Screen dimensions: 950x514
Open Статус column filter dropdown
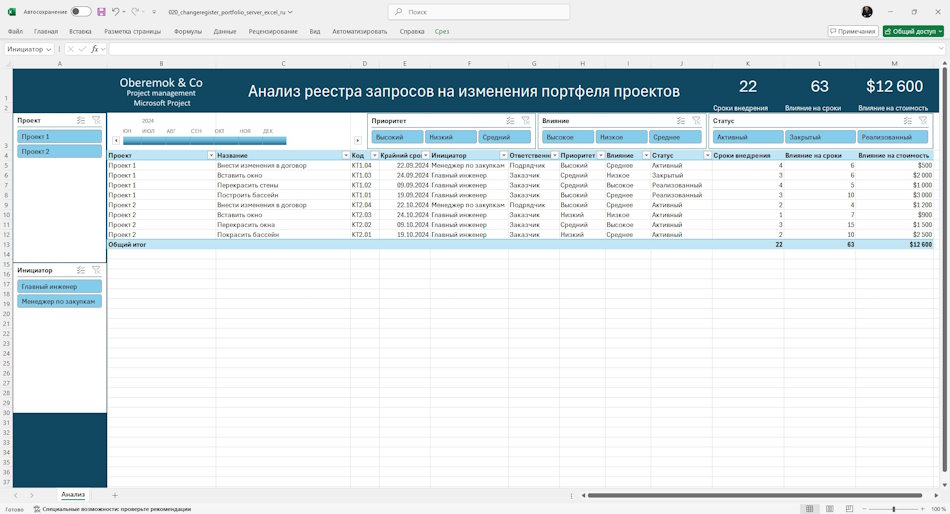point(707,156)
